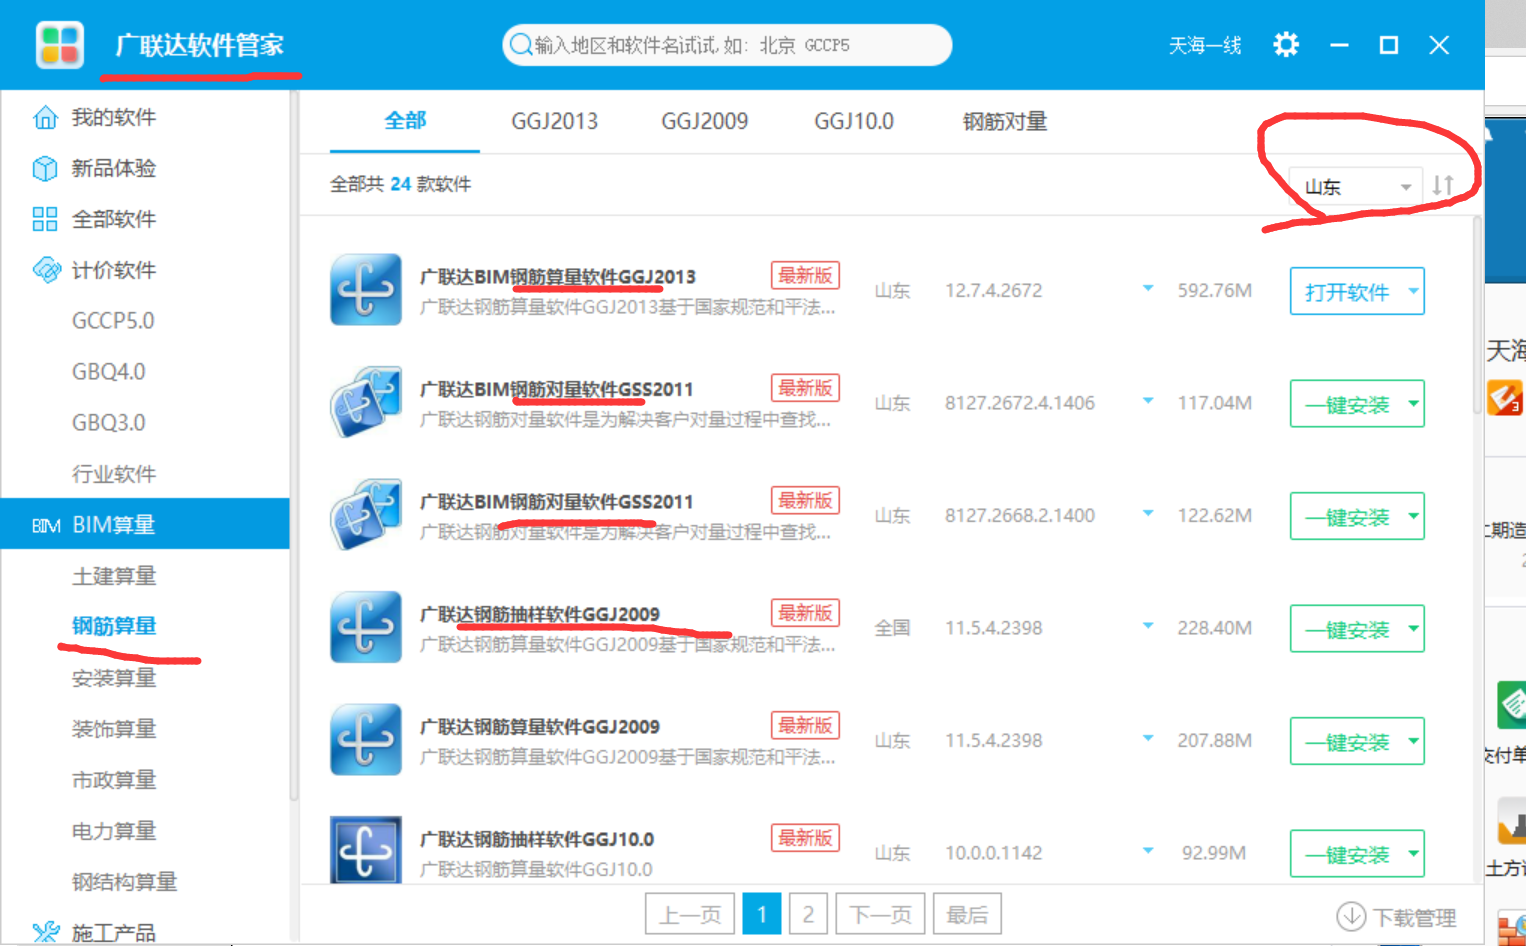Viewport: 1526px width, 946px height.
Task: Open install arrow for 117.04M GSS2011 row
Action: tap(1413, 404)
